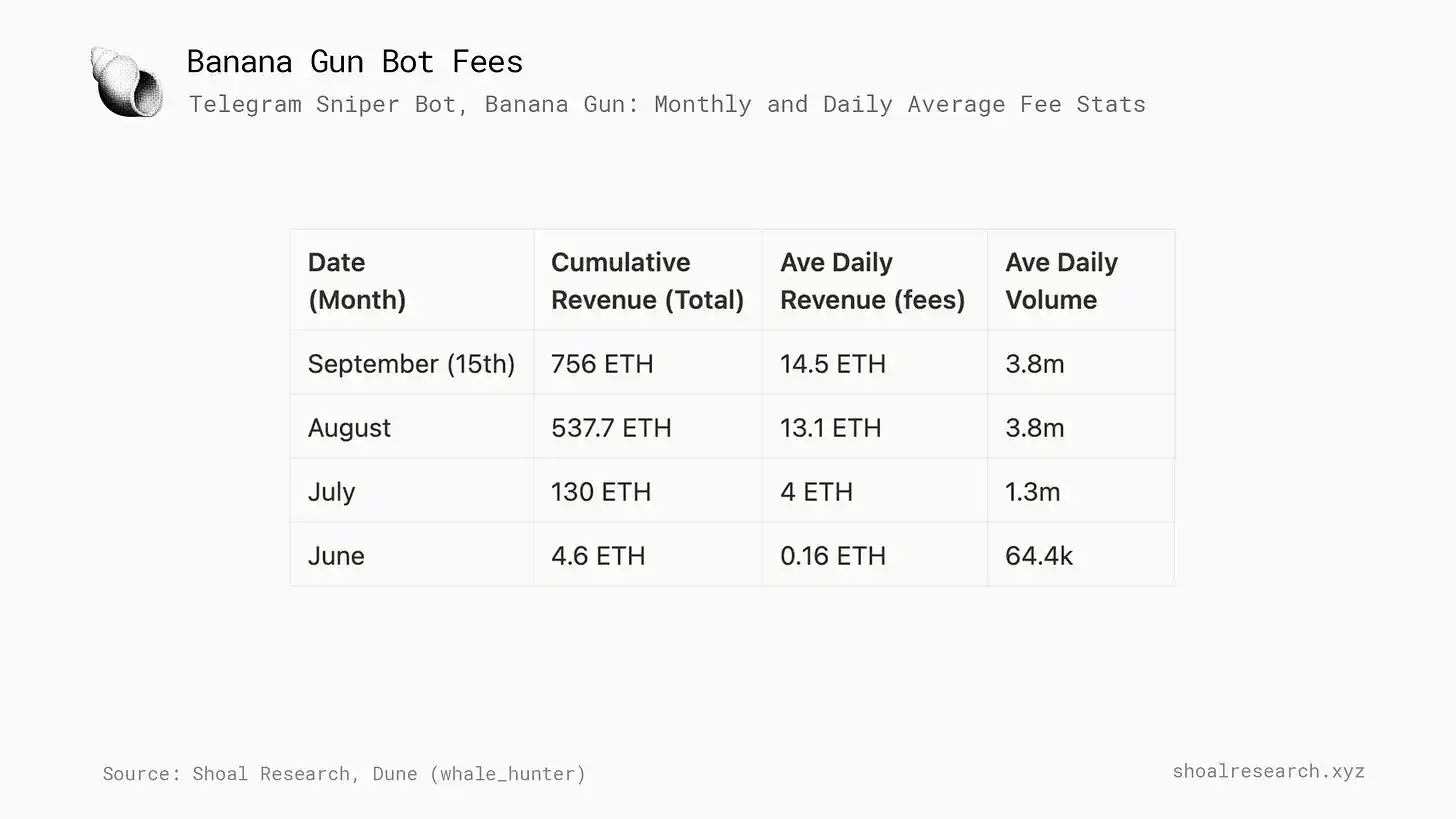Screen dimensions: 1456x819
Task: Select the "130 ETH" cell
Action: tap(601, 492)
